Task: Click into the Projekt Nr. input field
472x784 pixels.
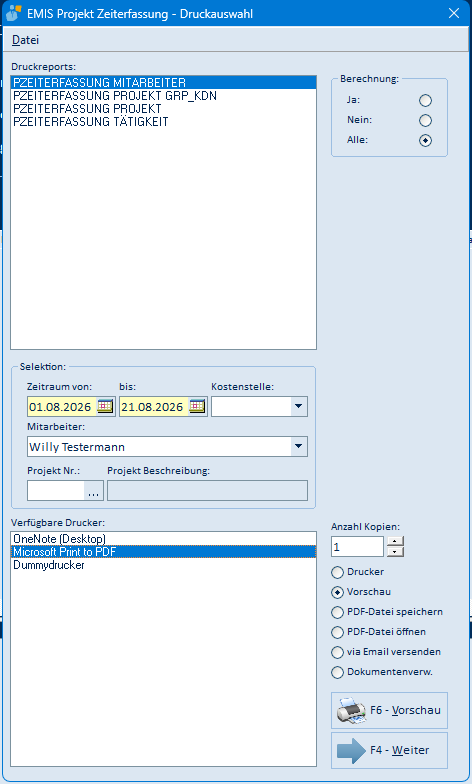Action: (56, 490)
